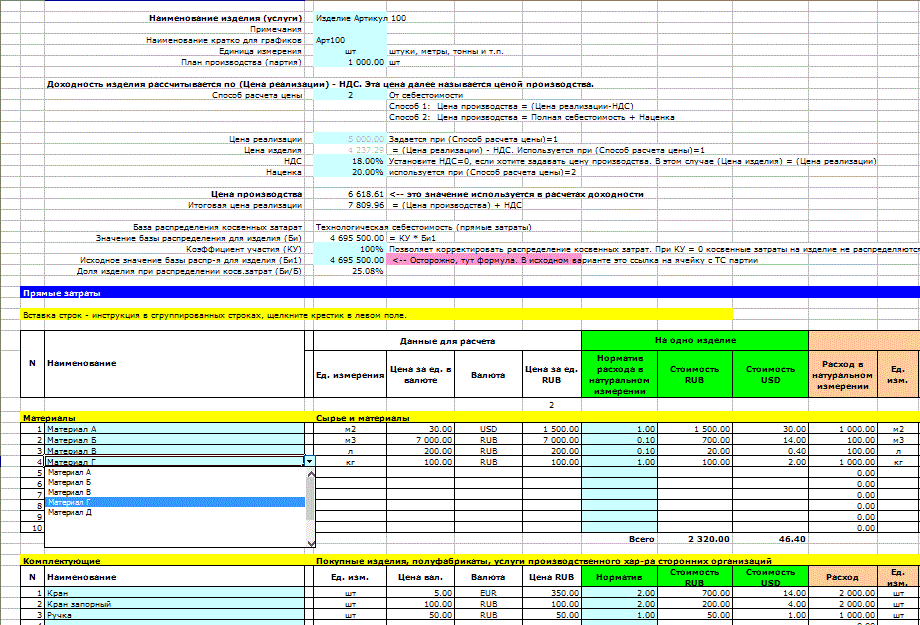Image resolution: width=920 pixels, height=625 pixels.
Task: Select the 'Изделие Артикул 100' name cell
Action: 350,18
